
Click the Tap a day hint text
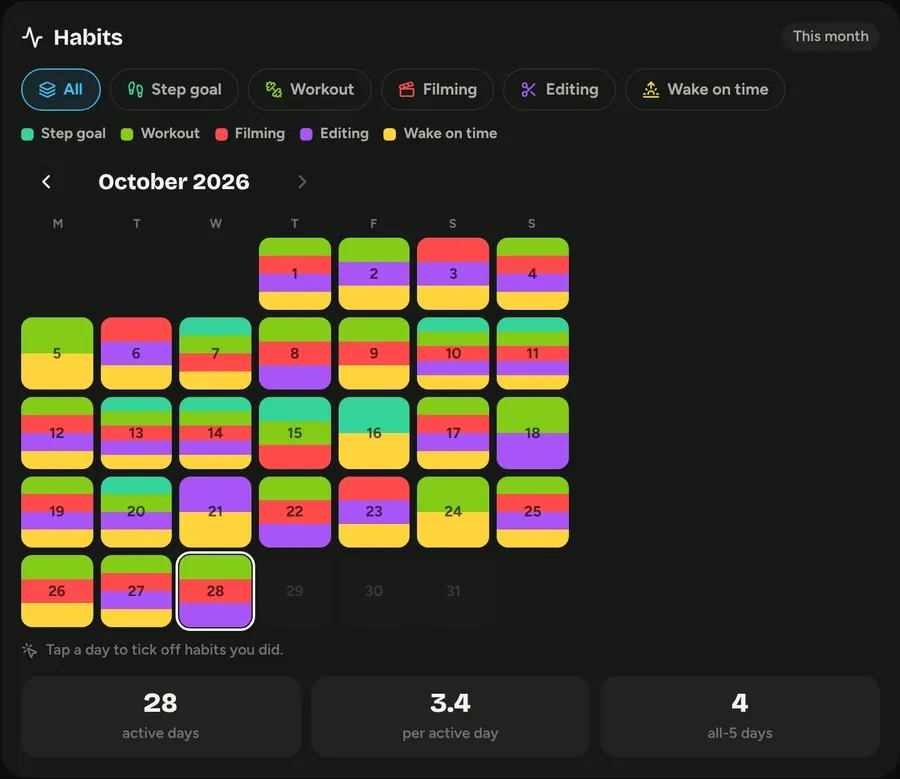click(x=165, y=650)
